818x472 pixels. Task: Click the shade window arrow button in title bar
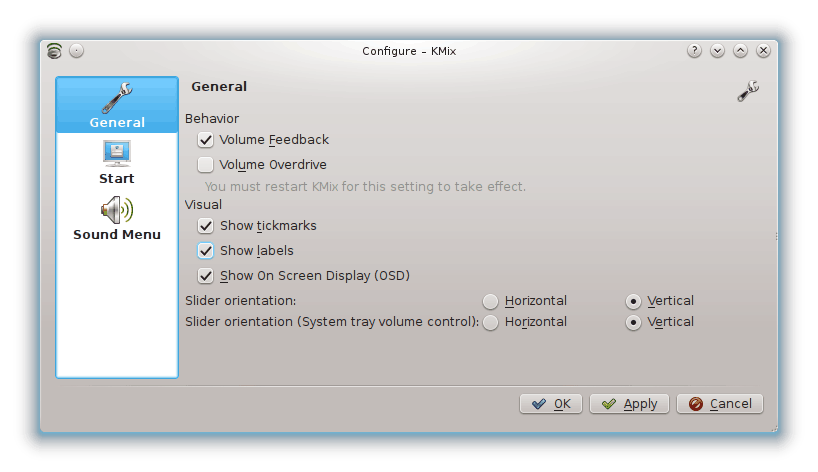click(717, 51)
